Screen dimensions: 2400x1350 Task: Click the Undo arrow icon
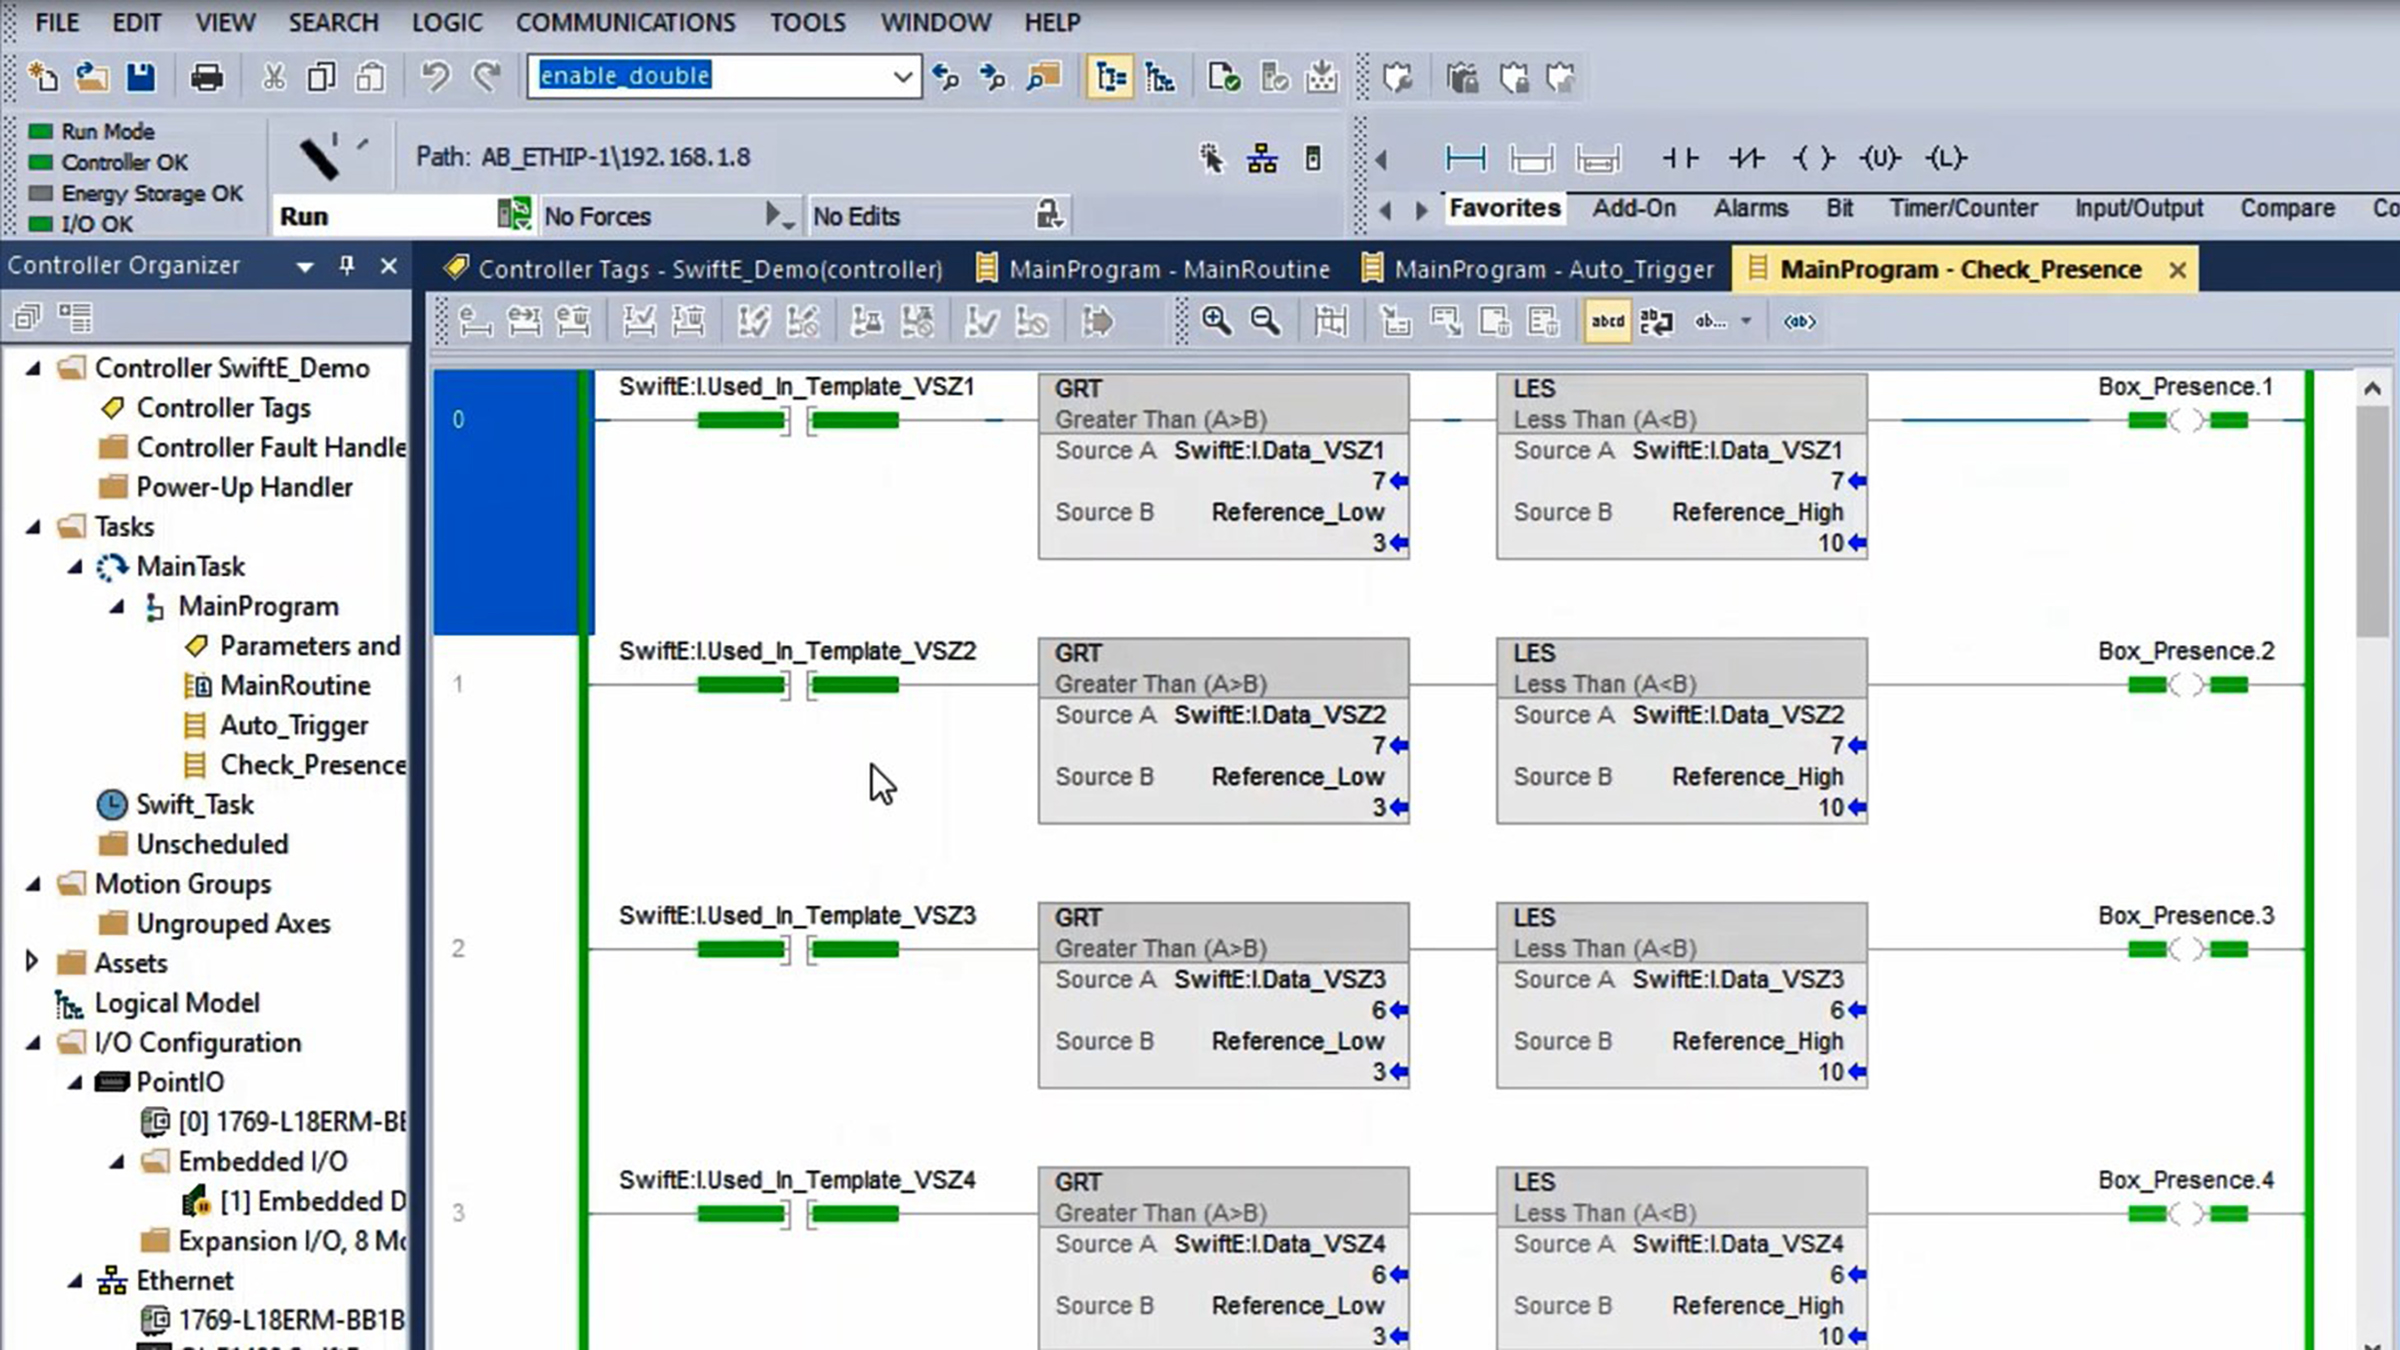[x=435, y=77]
